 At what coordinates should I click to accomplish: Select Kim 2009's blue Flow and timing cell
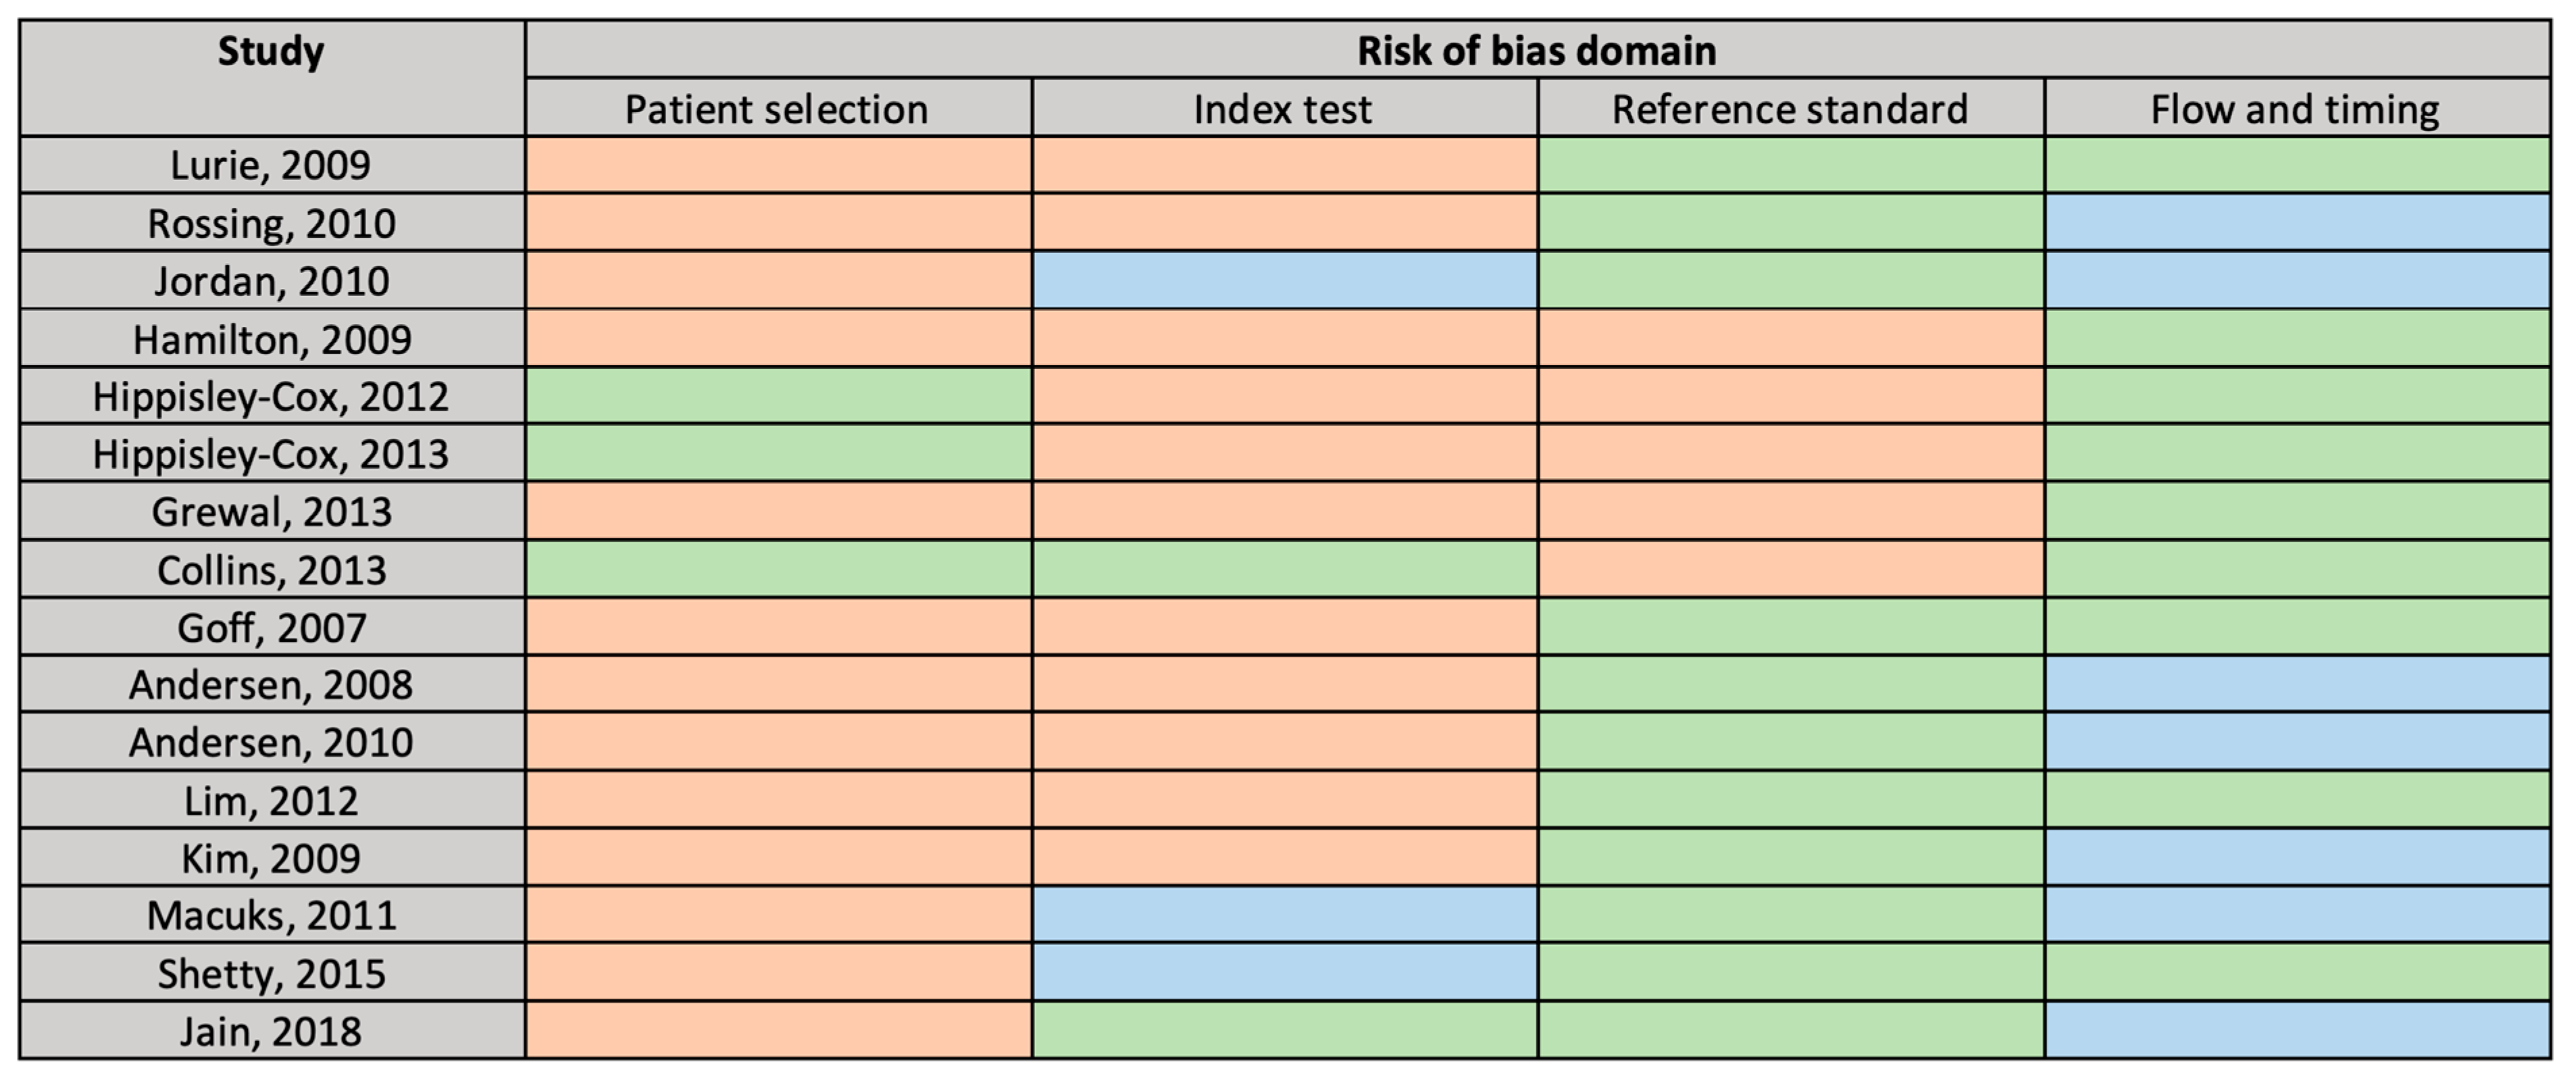(x=2297, y=857)
